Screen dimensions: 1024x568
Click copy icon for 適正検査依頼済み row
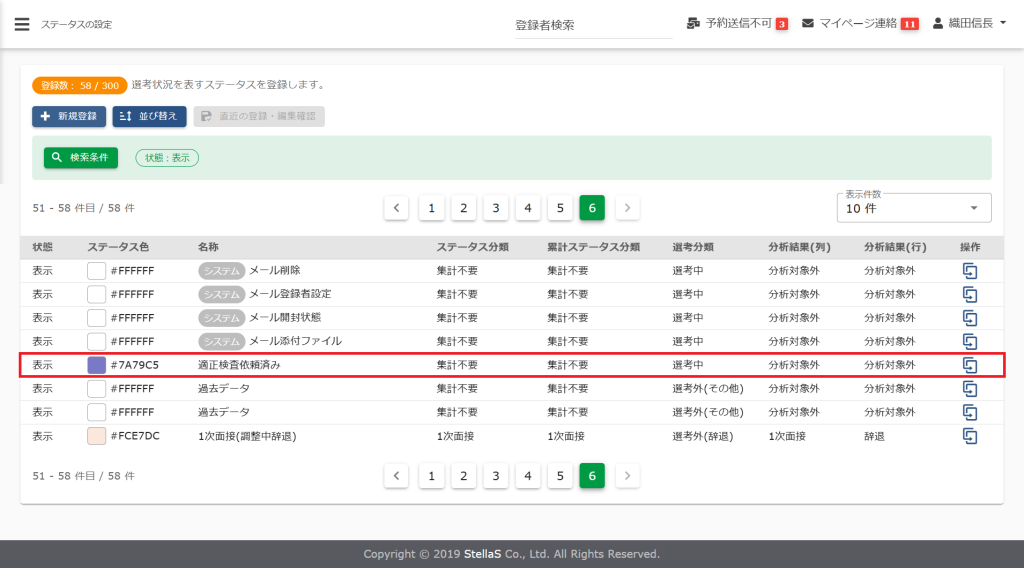[x=969, y=365]
